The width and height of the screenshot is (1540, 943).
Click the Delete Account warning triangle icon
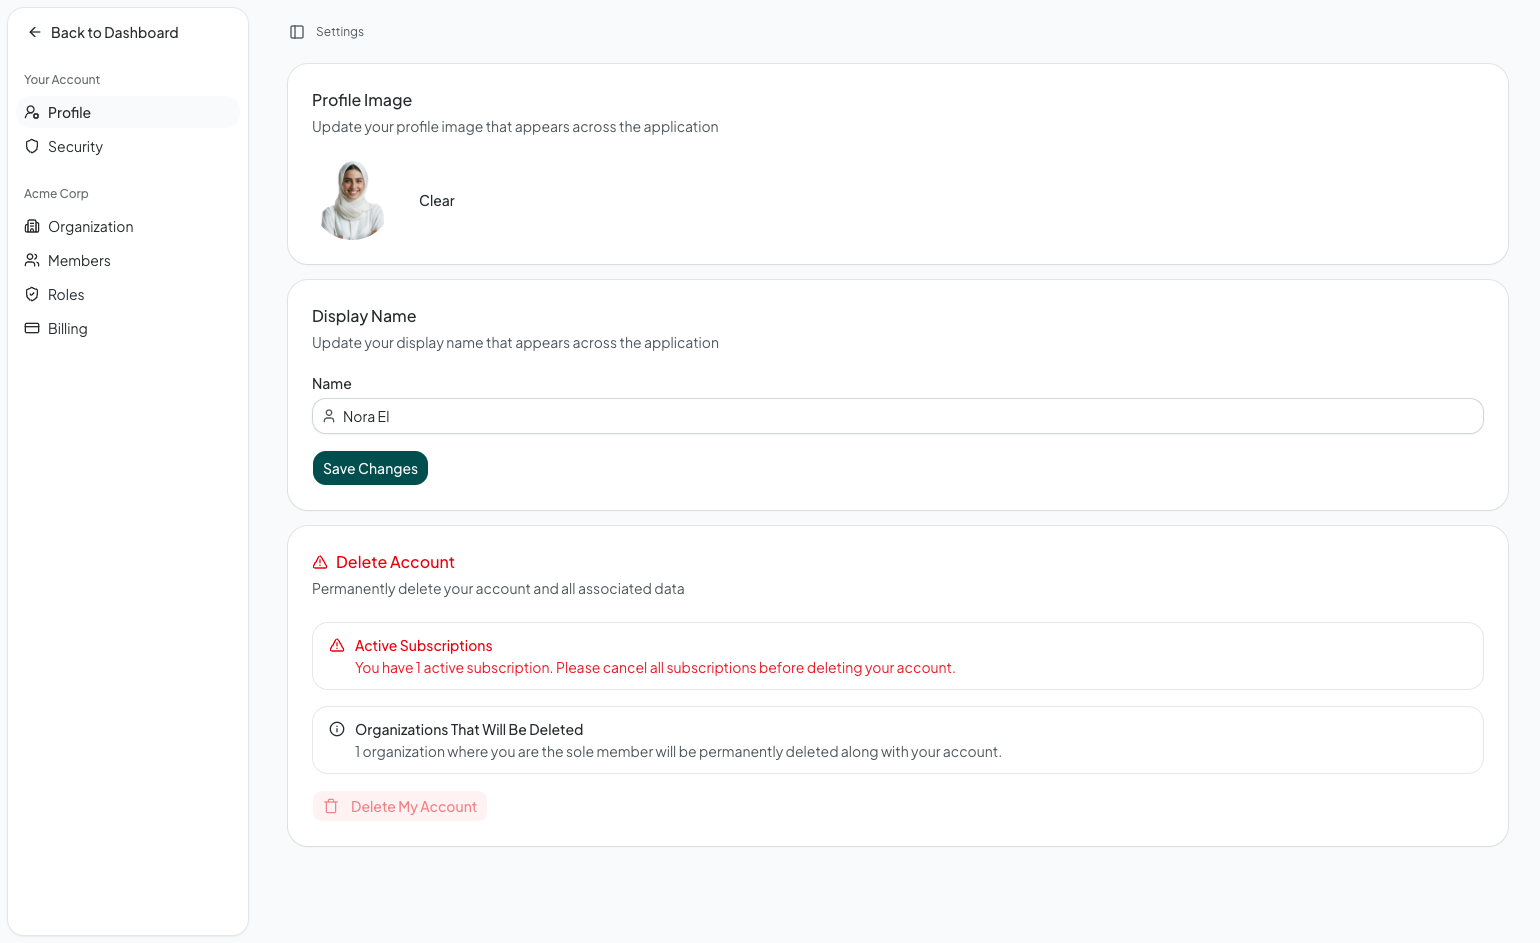(320, 563)
